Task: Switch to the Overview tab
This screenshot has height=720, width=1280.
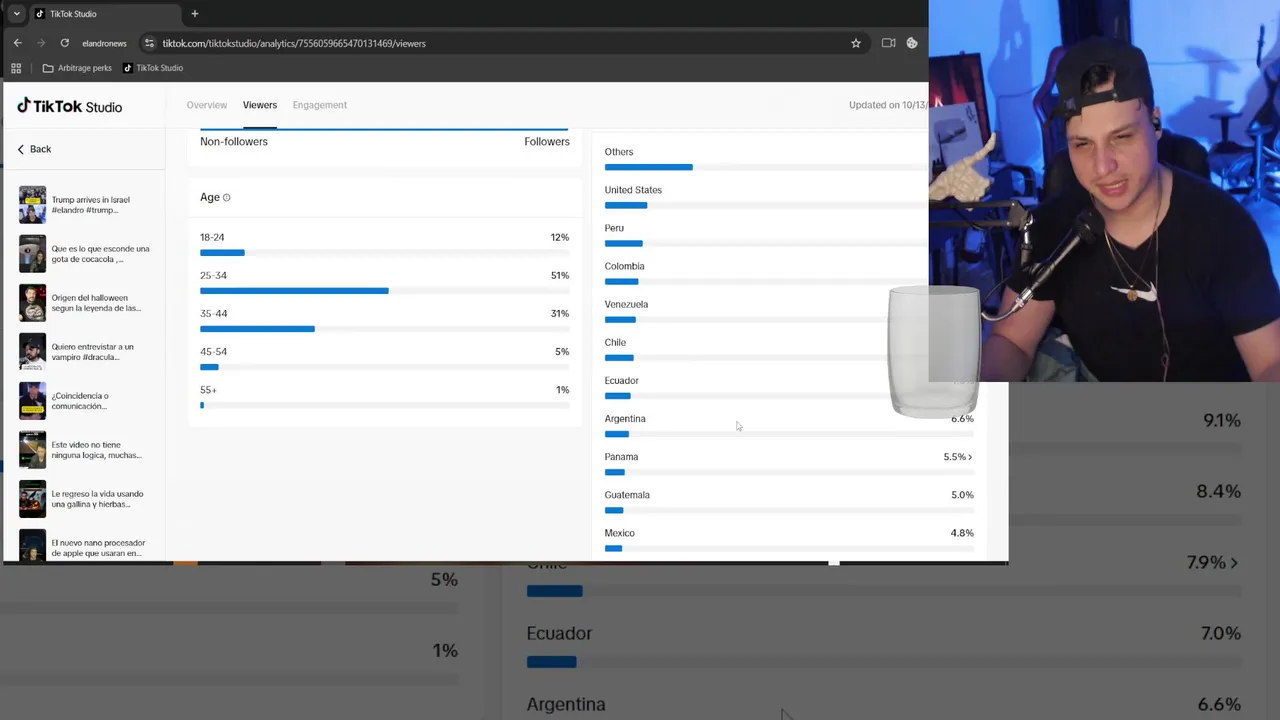Action: pos(207,105)
